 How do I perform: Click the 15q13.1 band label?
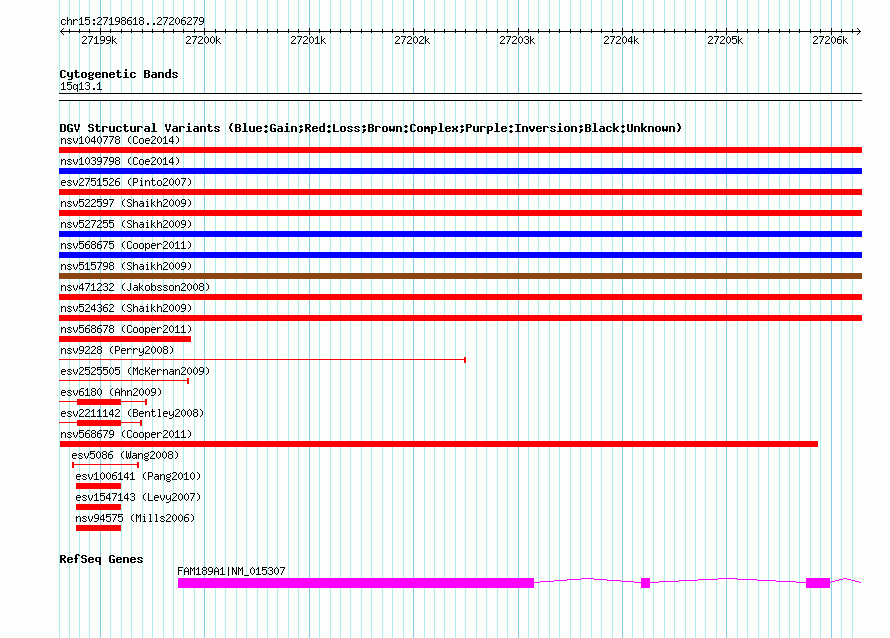[x=81, y=86]
